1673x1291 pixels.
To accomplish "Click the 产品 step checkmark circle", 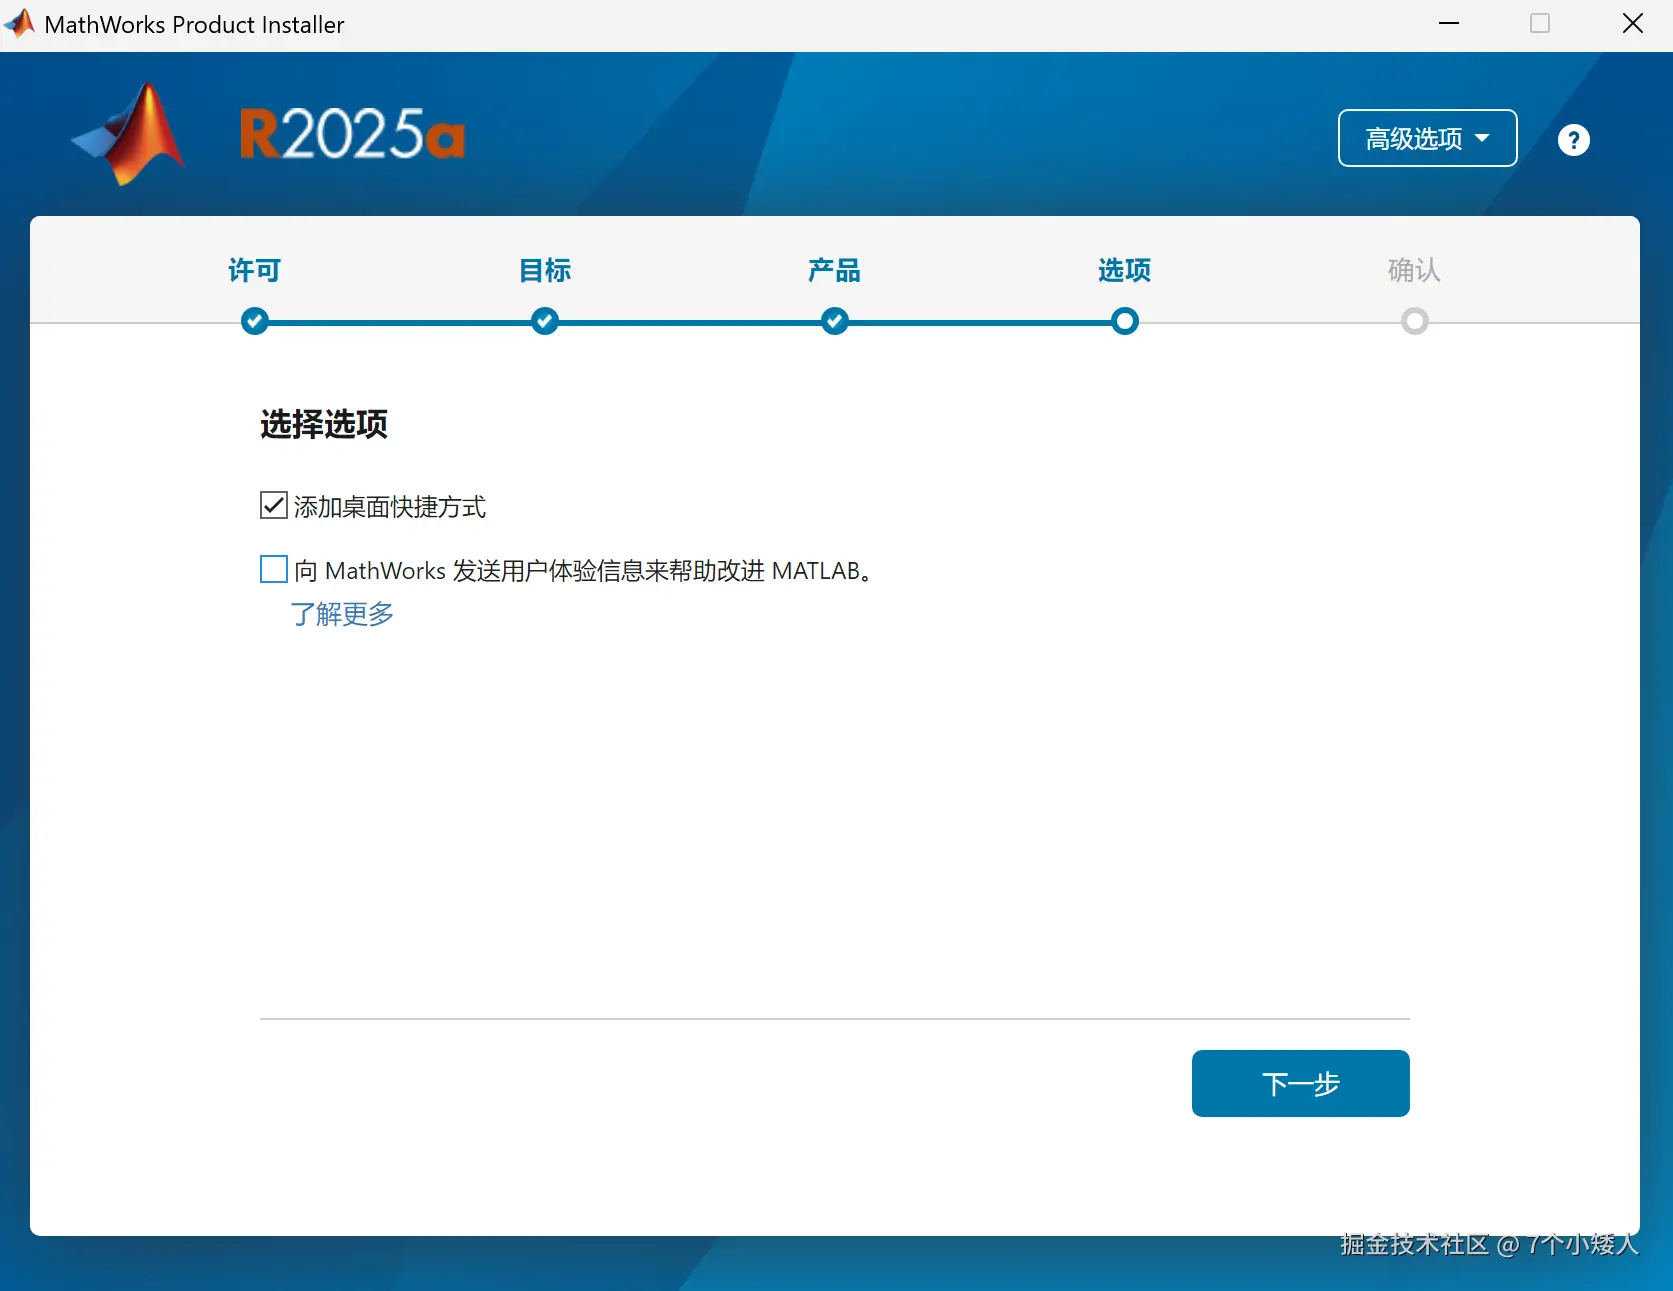I will [x=835, y=321].
